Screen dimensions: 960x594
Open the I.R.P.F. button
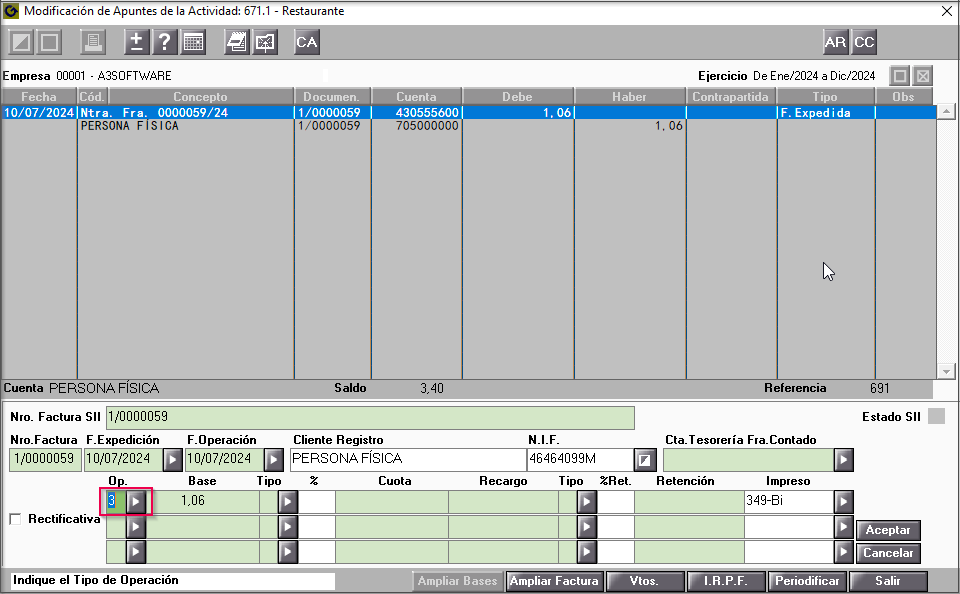(x=726, y=581)
